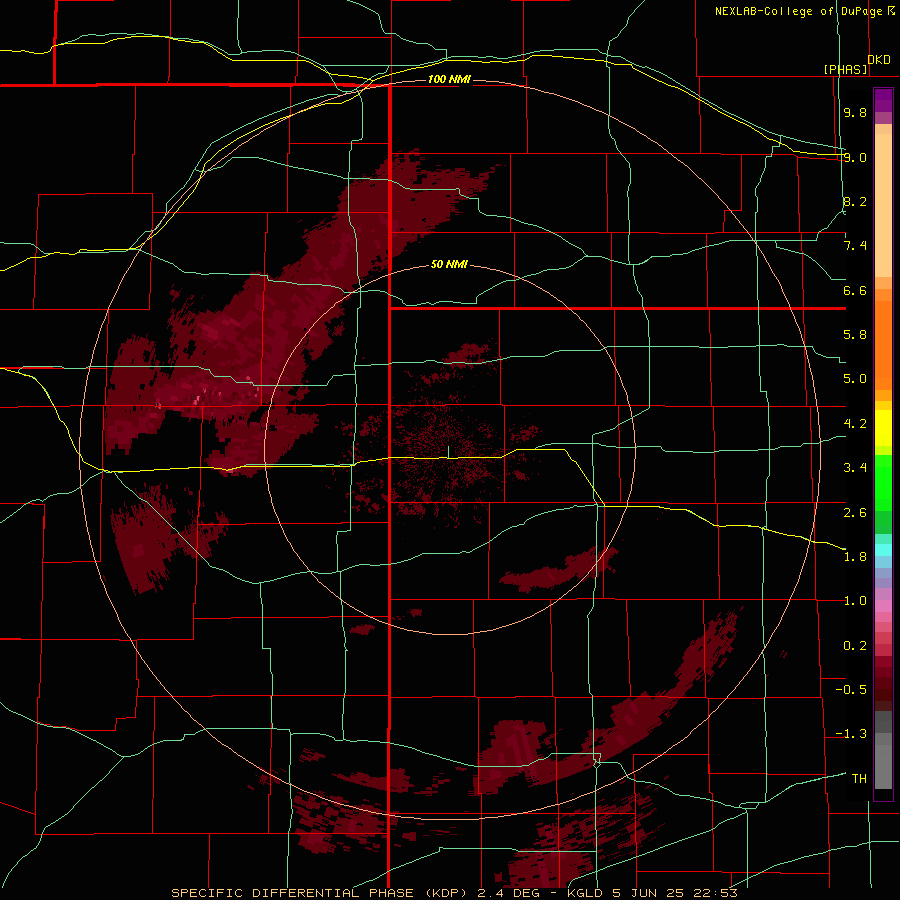Click the 100 NMI range ring label
The height and width of the screenshot is (900, 900).
tap(449, 79)
